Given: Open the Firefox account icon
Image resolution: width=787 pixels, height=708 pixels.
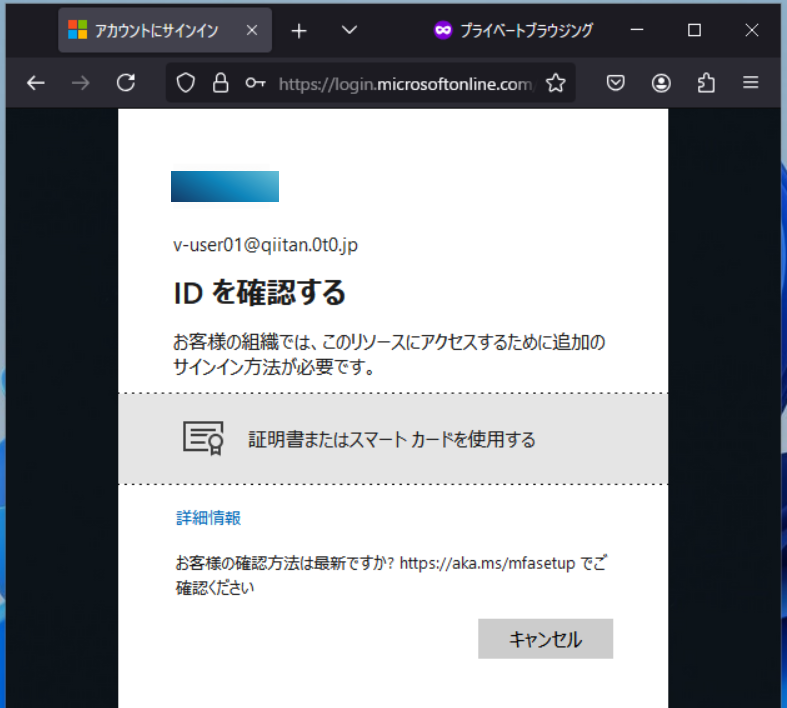Looking at the screenshot, I should point(661,83).
